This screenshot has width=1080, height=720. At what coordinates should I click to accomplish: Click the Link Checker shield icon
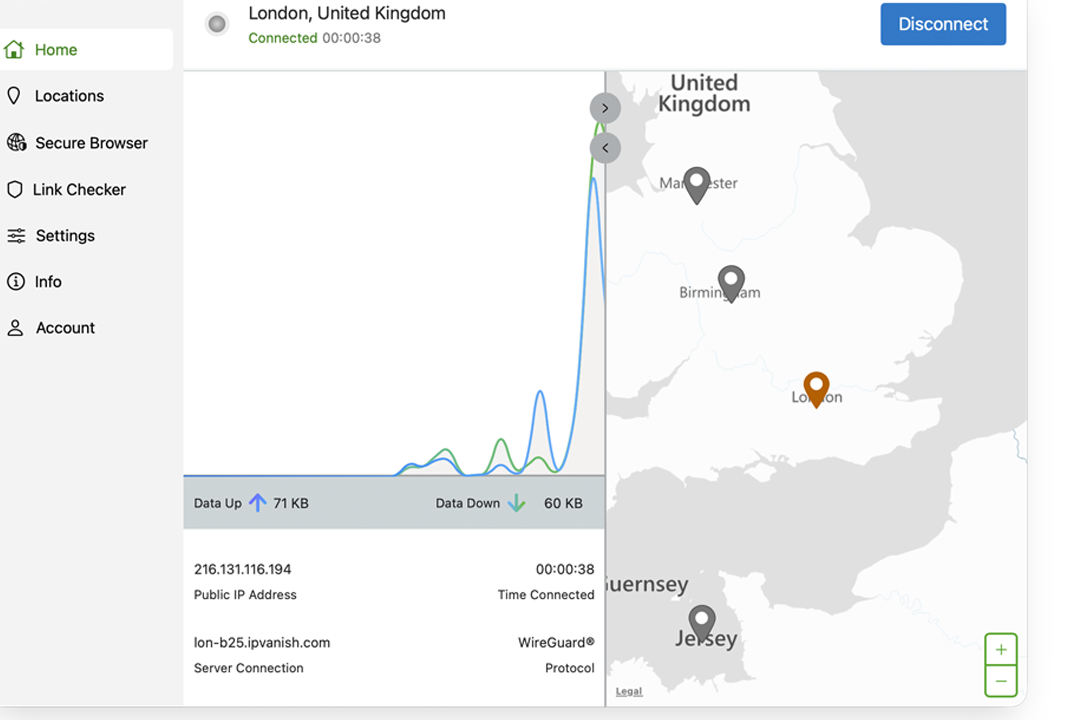click(14, 189)
